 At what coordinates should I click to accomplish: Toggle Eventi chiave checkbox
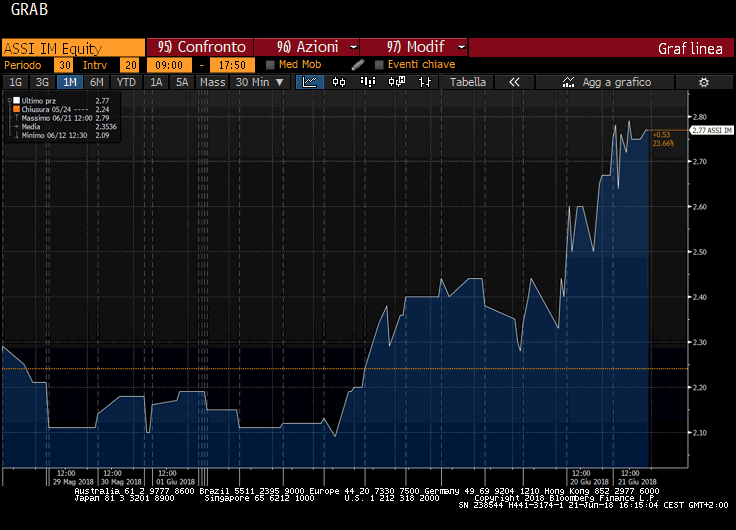(x=379, y=65)
